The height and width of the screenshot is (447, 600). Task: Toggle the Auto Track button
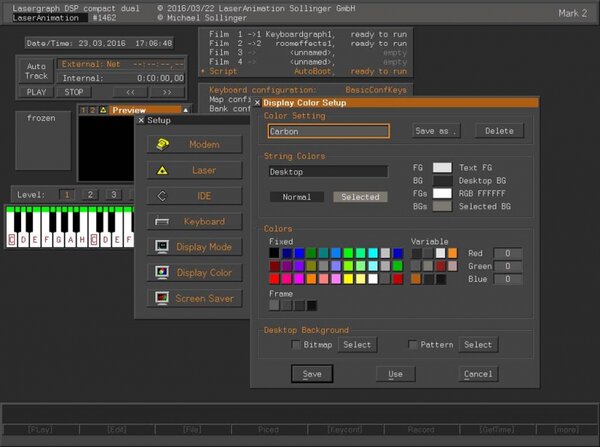36,71
